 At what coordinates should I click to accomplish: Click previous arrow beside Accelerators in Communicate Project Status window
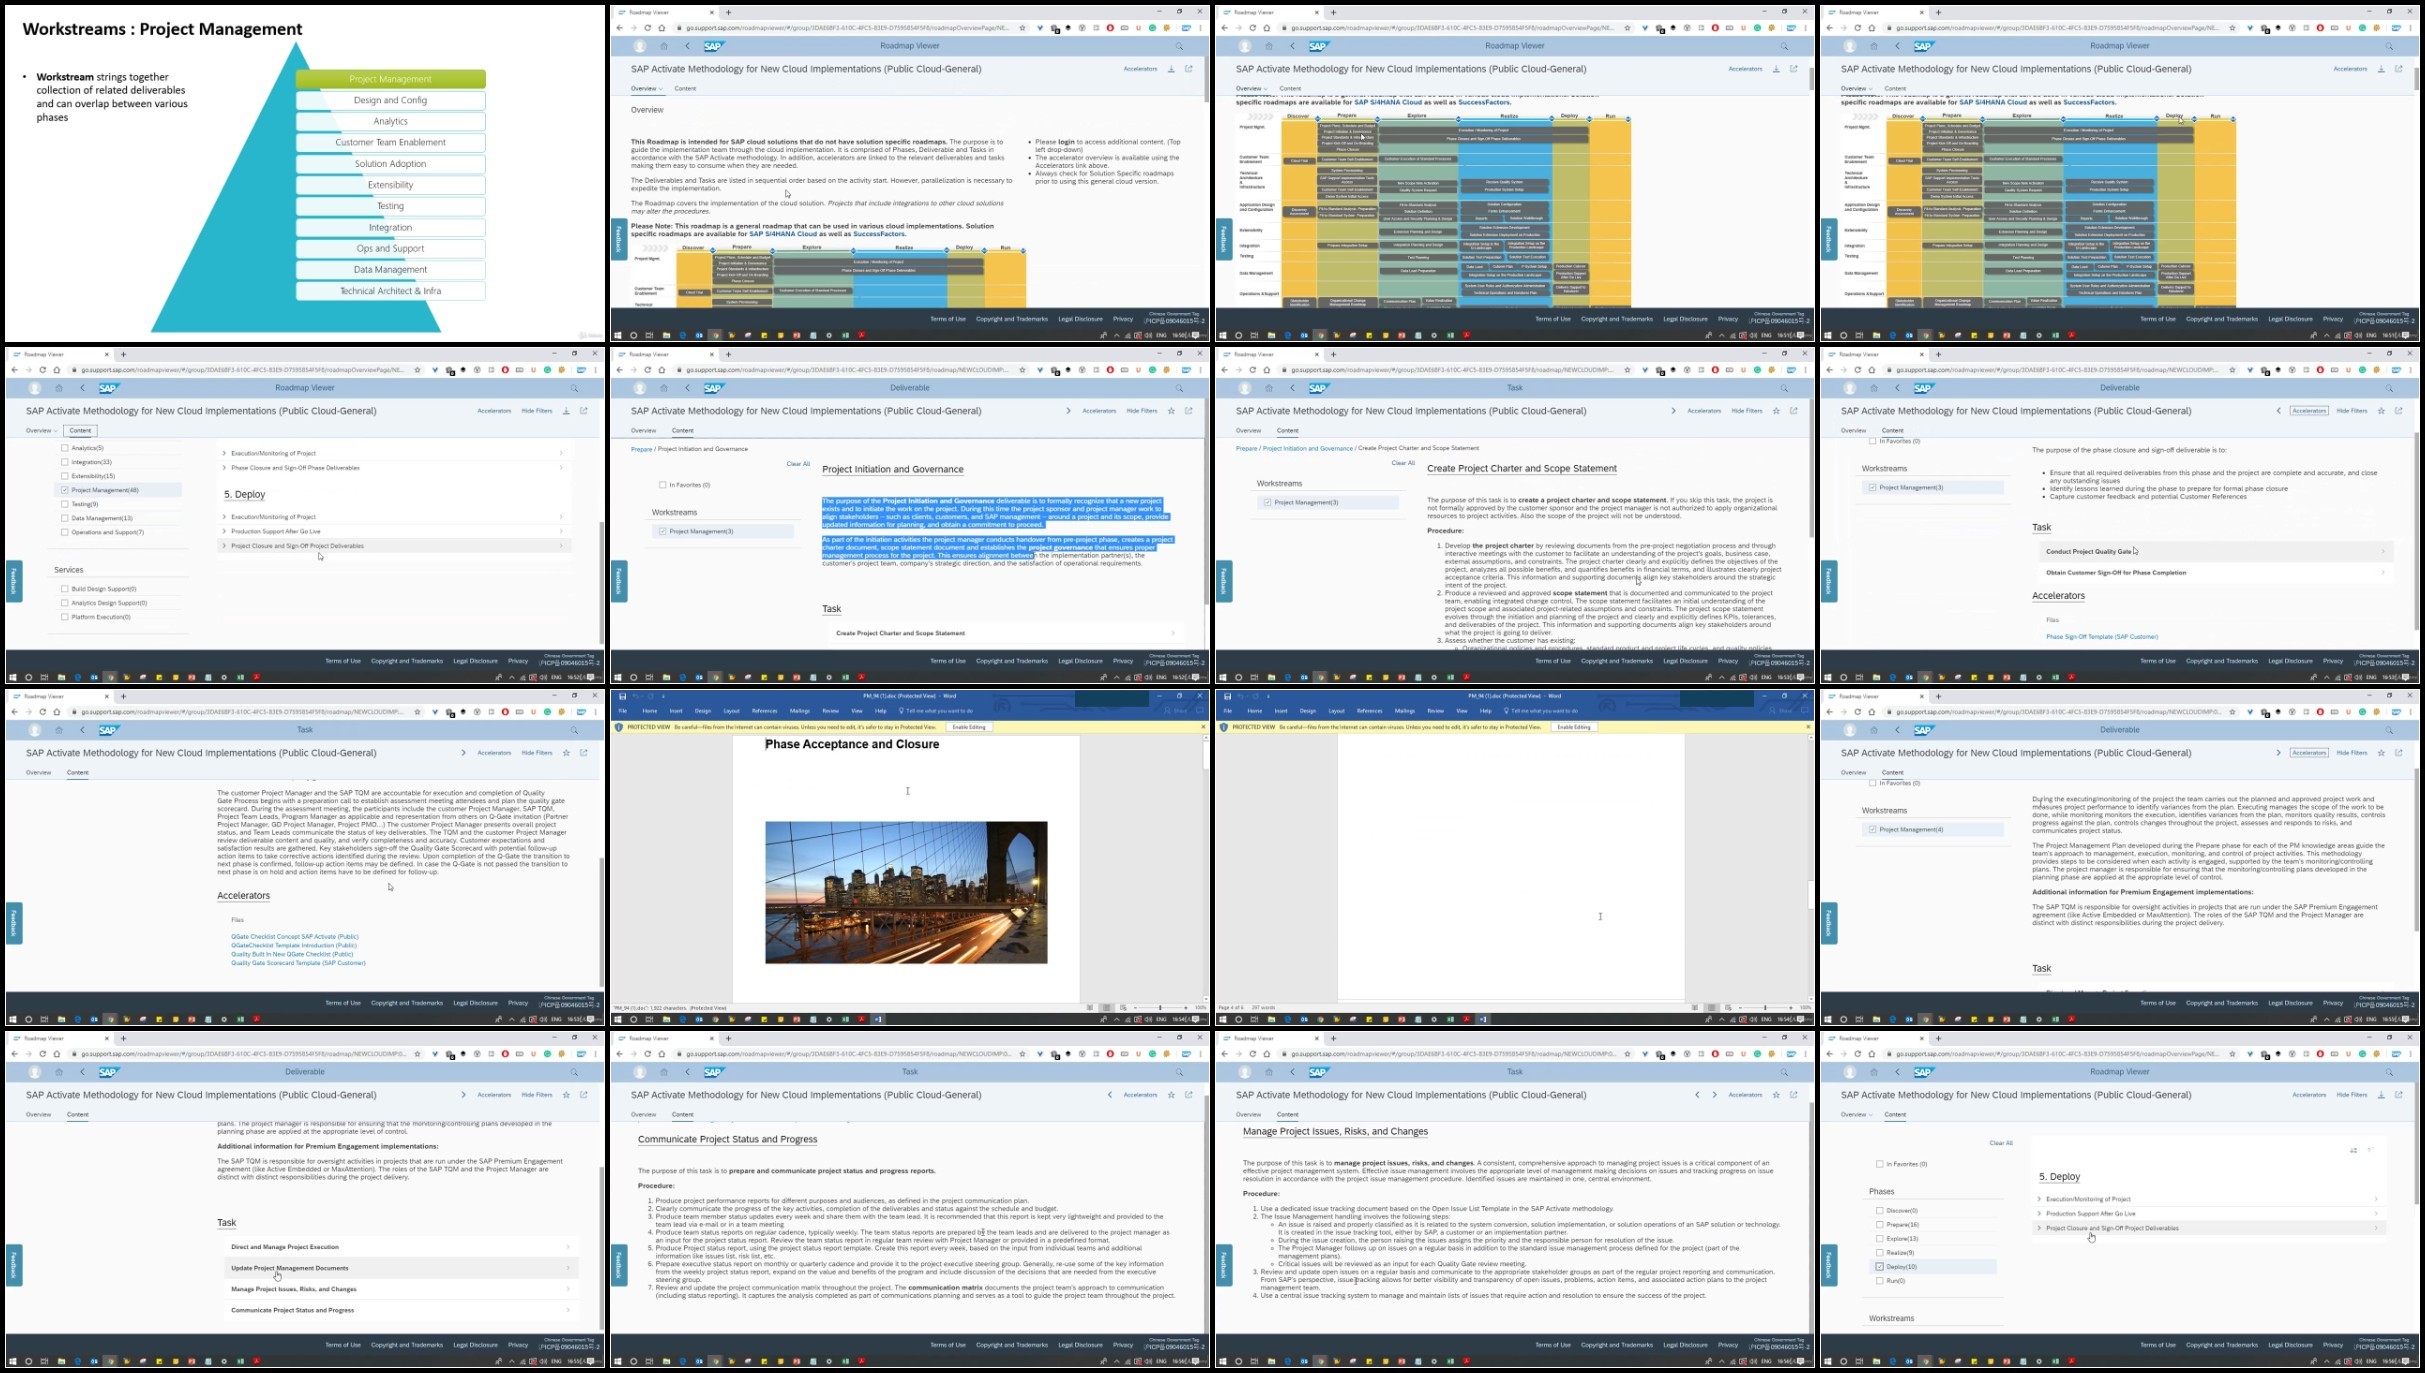[x=1110, y=1095]
